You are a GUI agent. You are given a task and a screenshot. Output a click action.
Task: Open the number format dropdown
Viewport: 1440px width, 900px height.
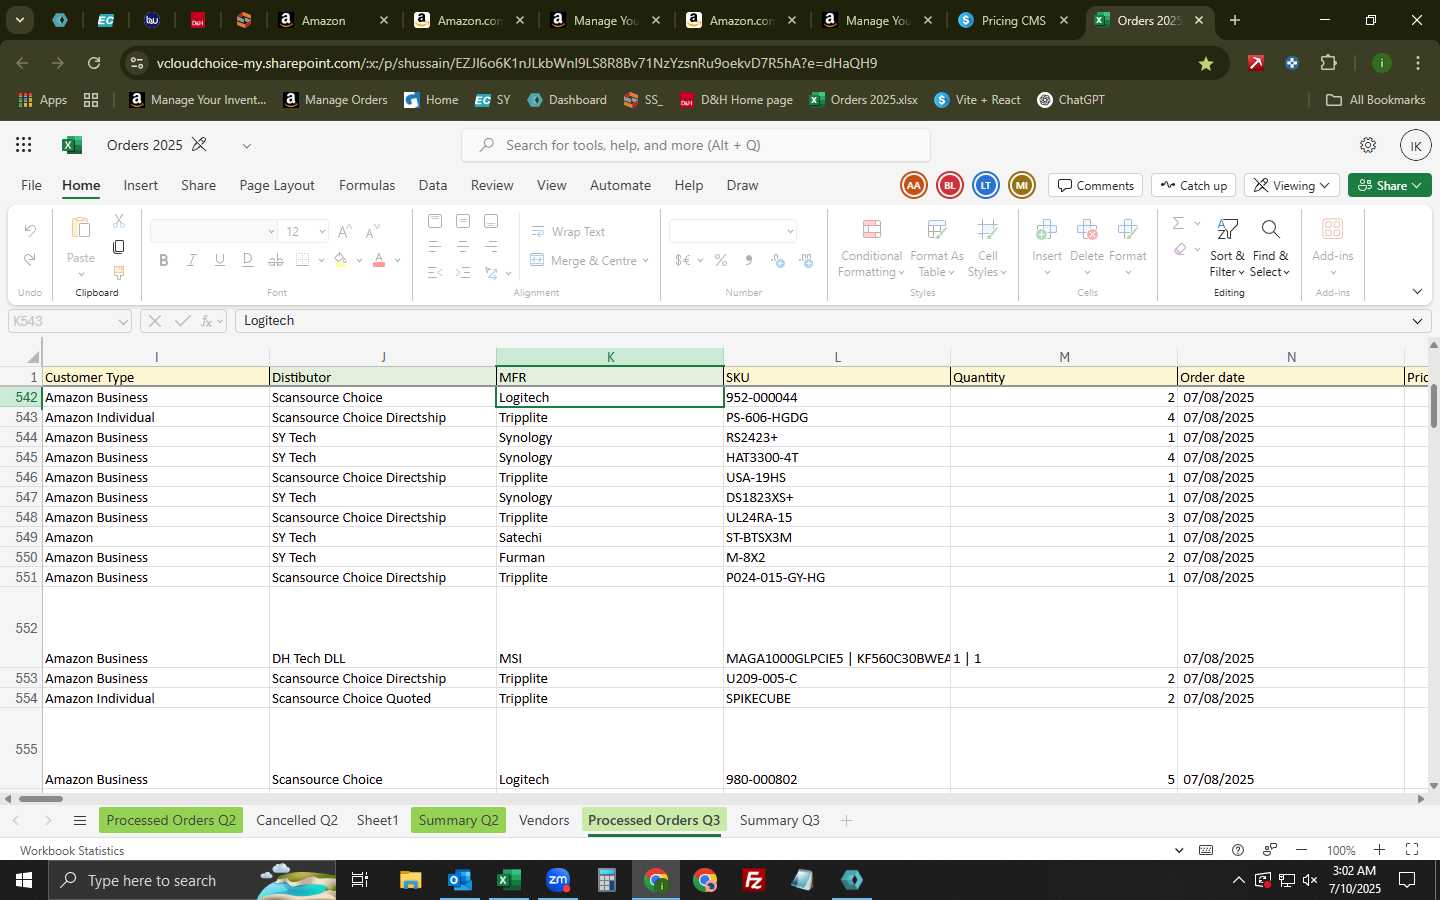point(790,232)
